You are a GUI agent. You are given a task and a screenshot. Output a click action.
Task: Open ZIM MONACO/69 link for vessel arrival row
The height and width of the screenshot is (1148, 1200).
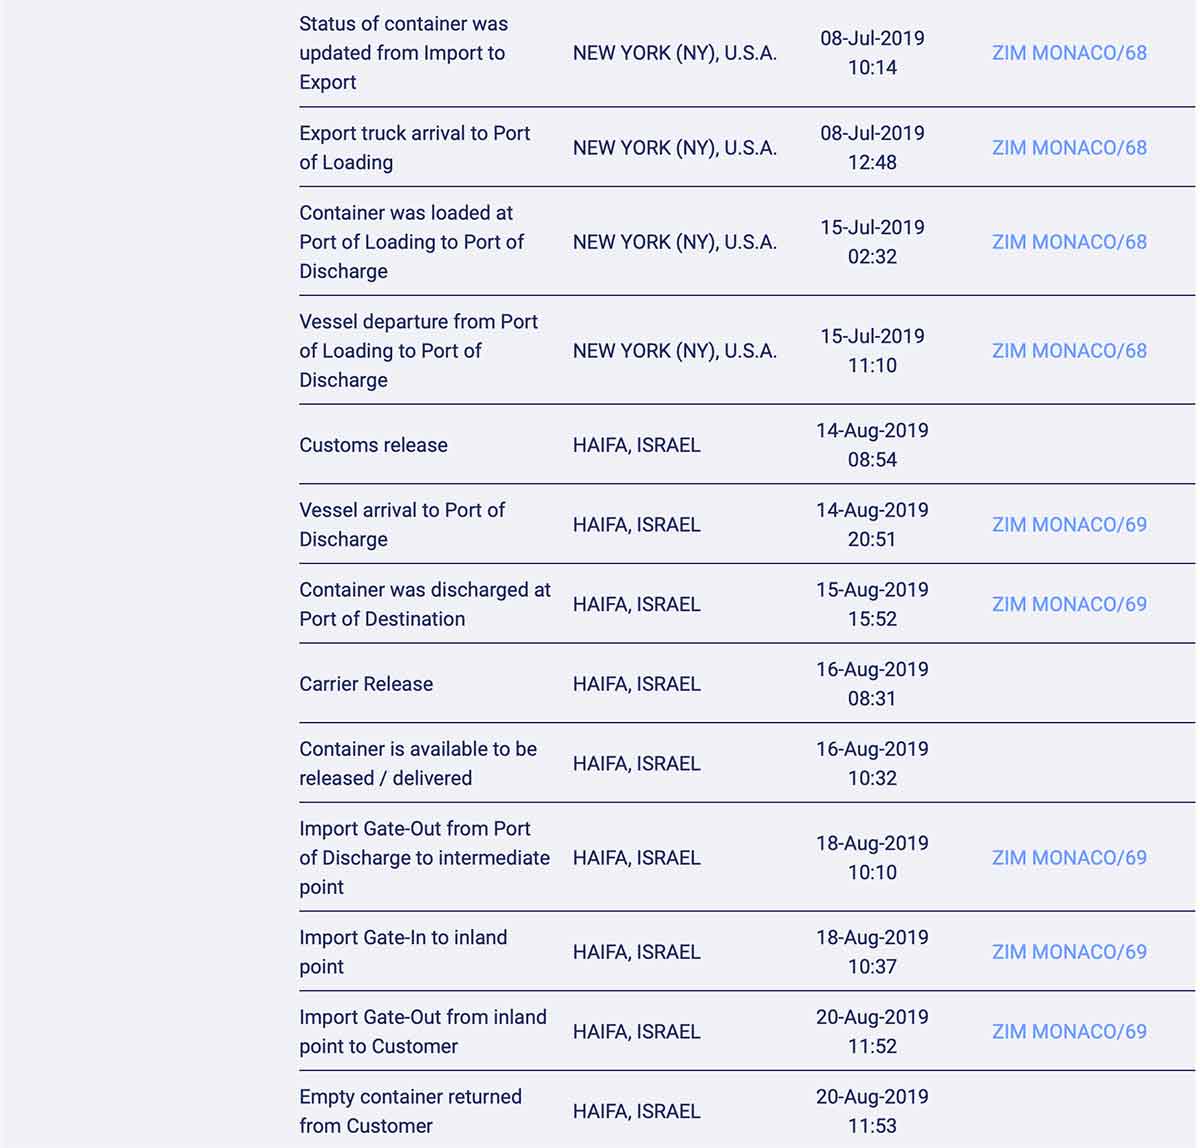tap(1068, 525)
